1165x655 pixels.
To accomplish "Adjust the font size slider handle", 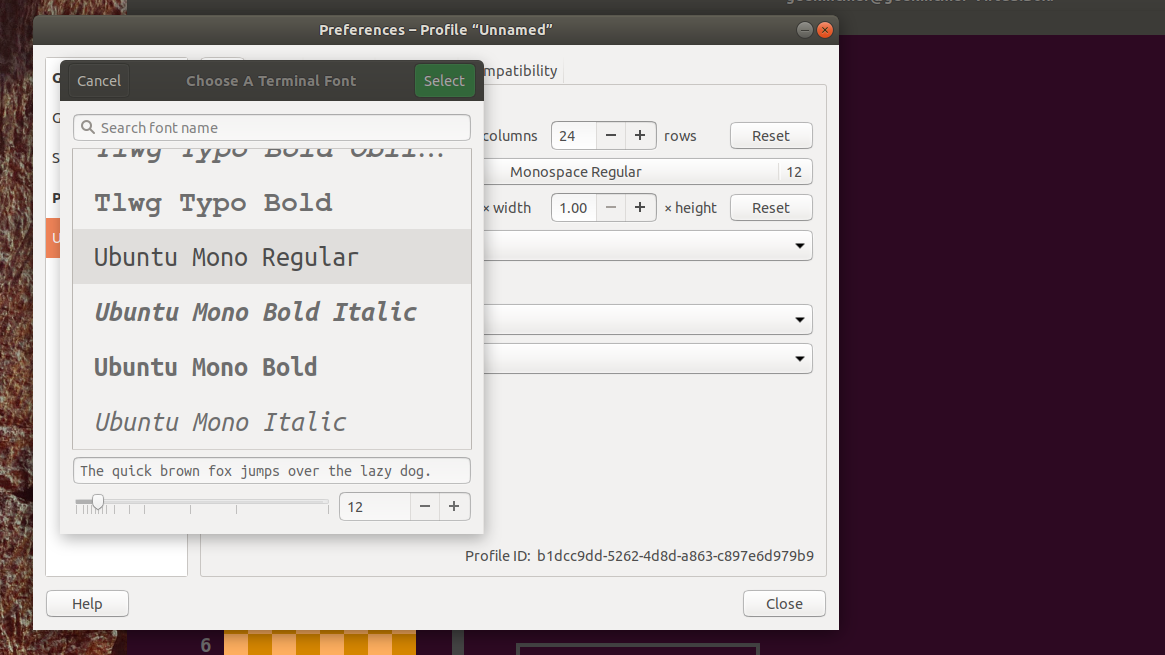I will click(97, 500).
